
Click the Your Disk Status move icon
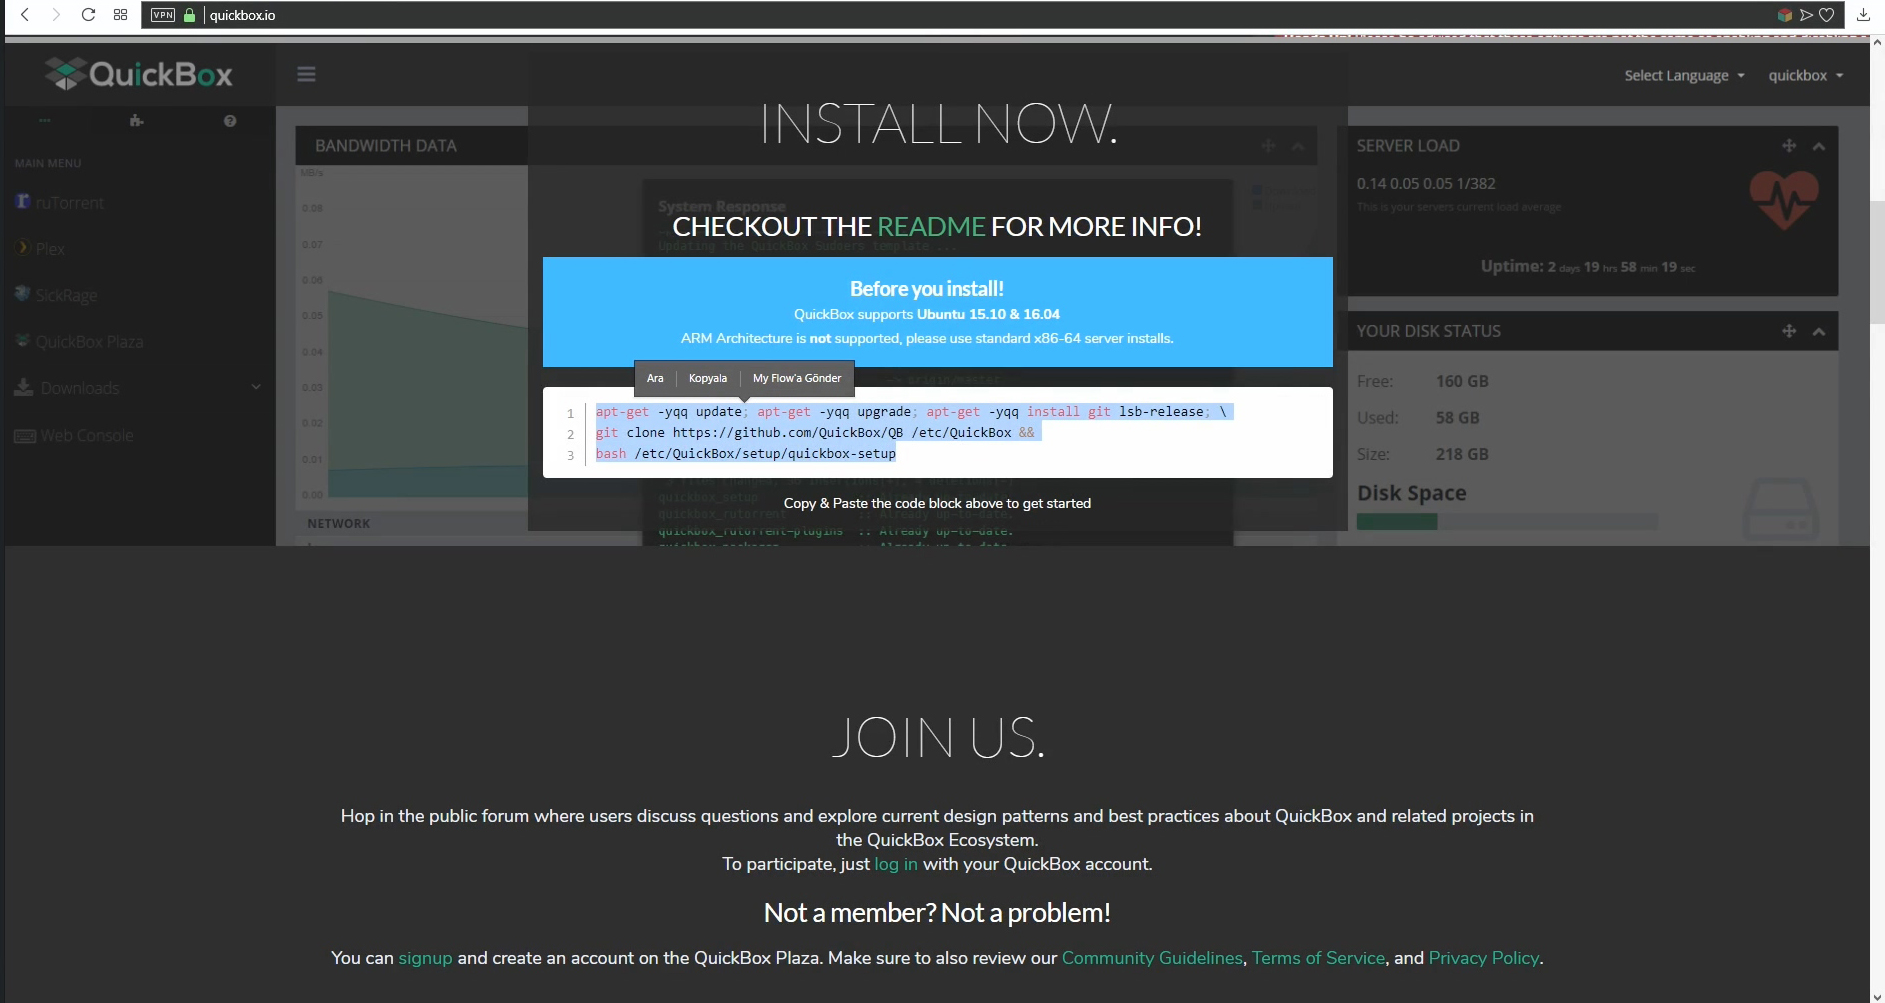(1789, 331)
